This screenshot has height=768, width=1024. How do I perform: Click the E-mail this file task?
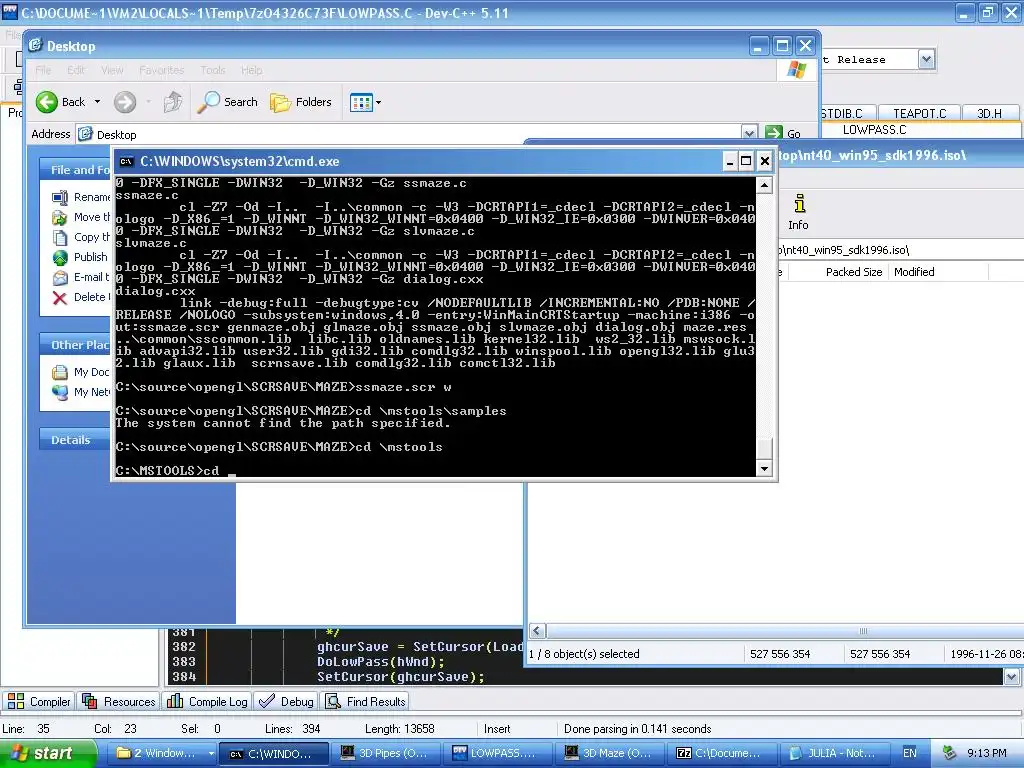coord(91,277)
